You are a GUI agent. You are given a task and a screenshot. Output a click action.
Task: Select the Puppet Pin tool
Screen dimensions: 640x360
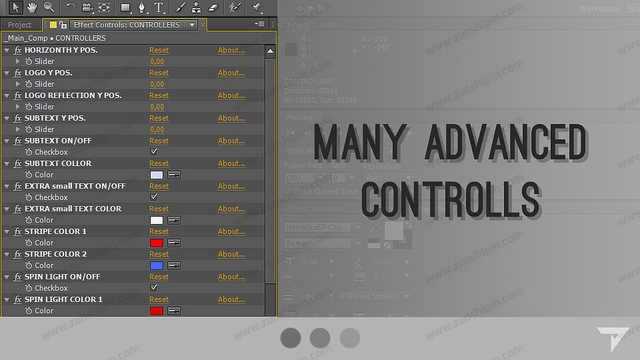click(256, 7)
